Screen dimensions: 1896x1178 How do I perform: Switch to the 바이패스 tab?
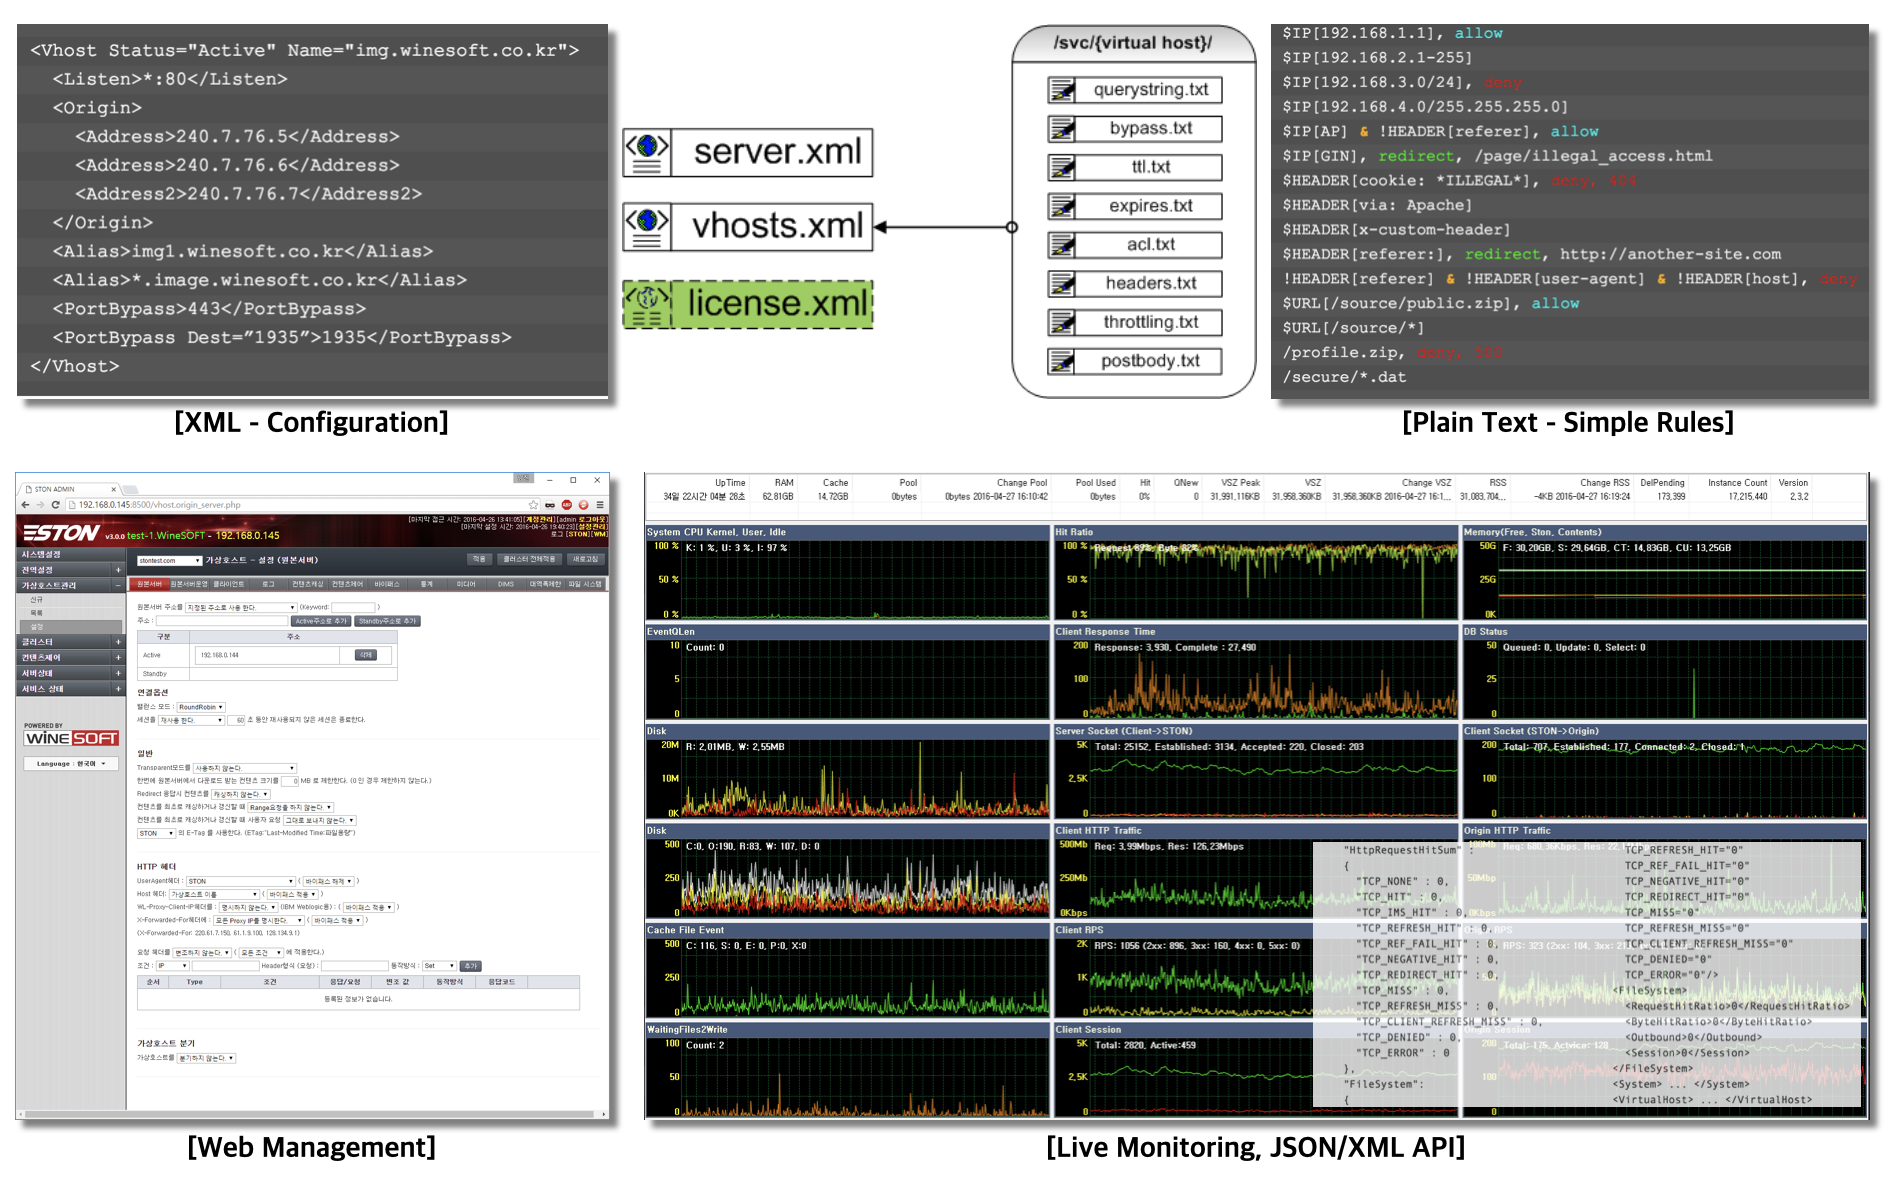(387, 584)
